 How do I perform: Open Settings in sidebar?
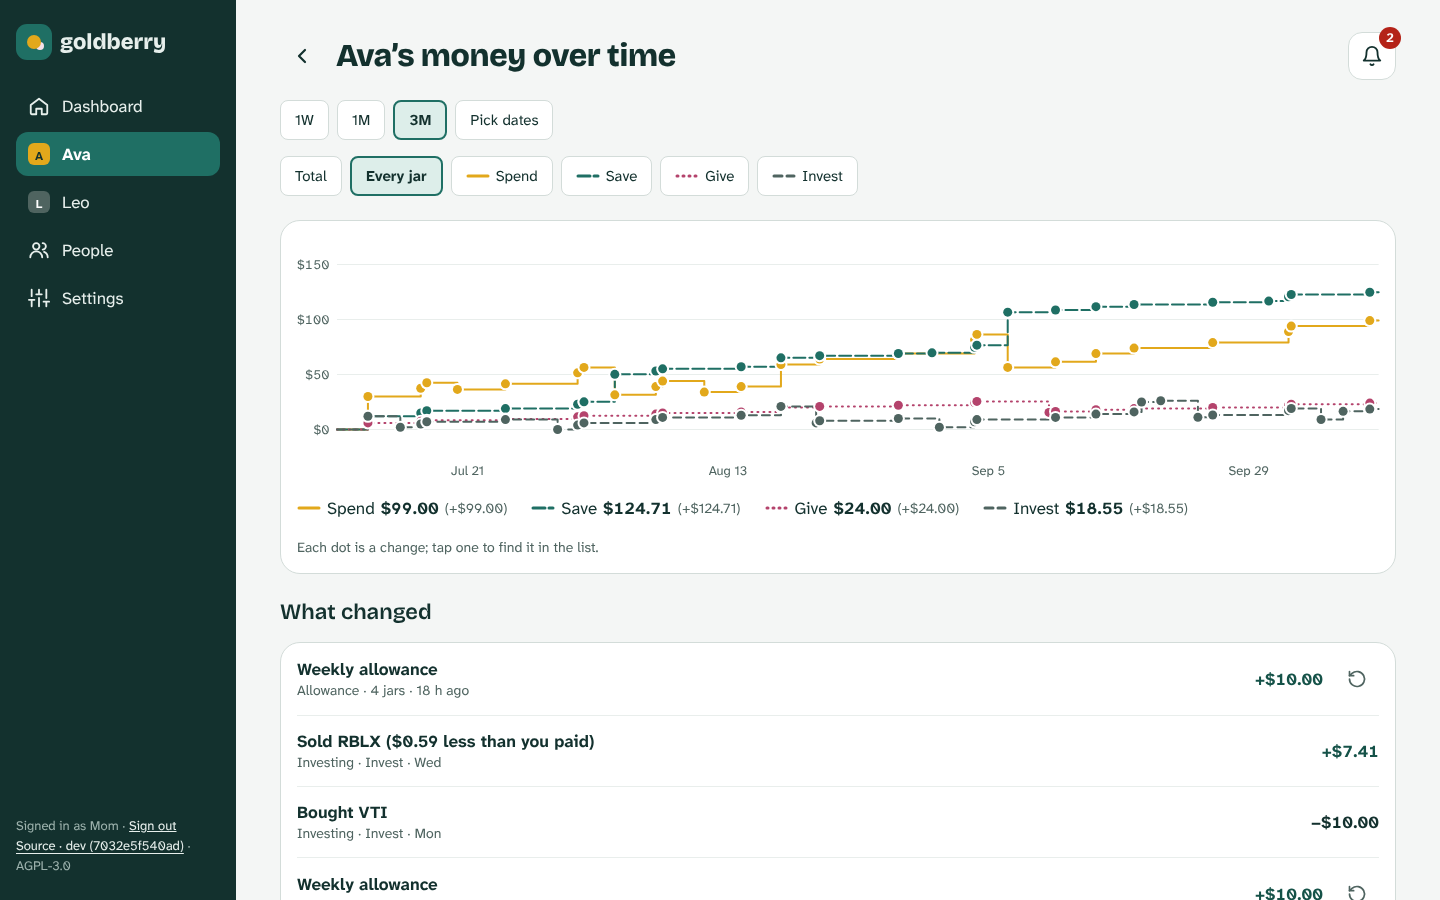pyautogui.click(x=118, y=298)
